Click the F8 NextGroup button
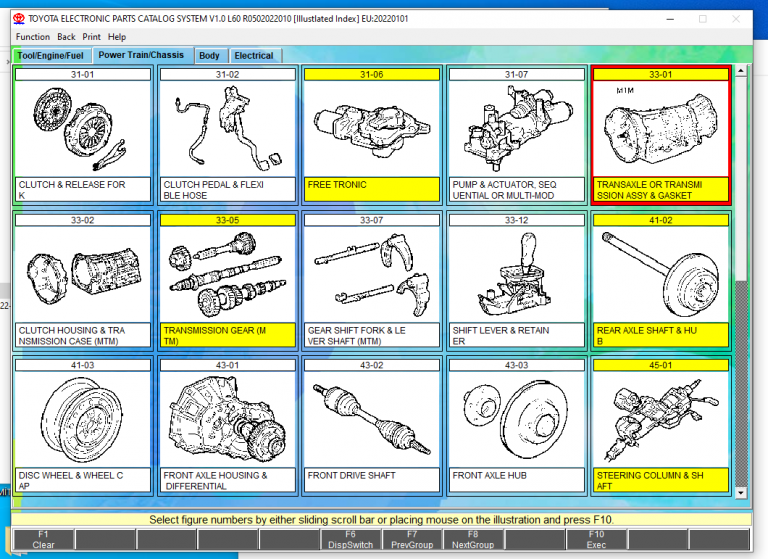The height and width of the screenshot is (559, 768). point(473,539)
